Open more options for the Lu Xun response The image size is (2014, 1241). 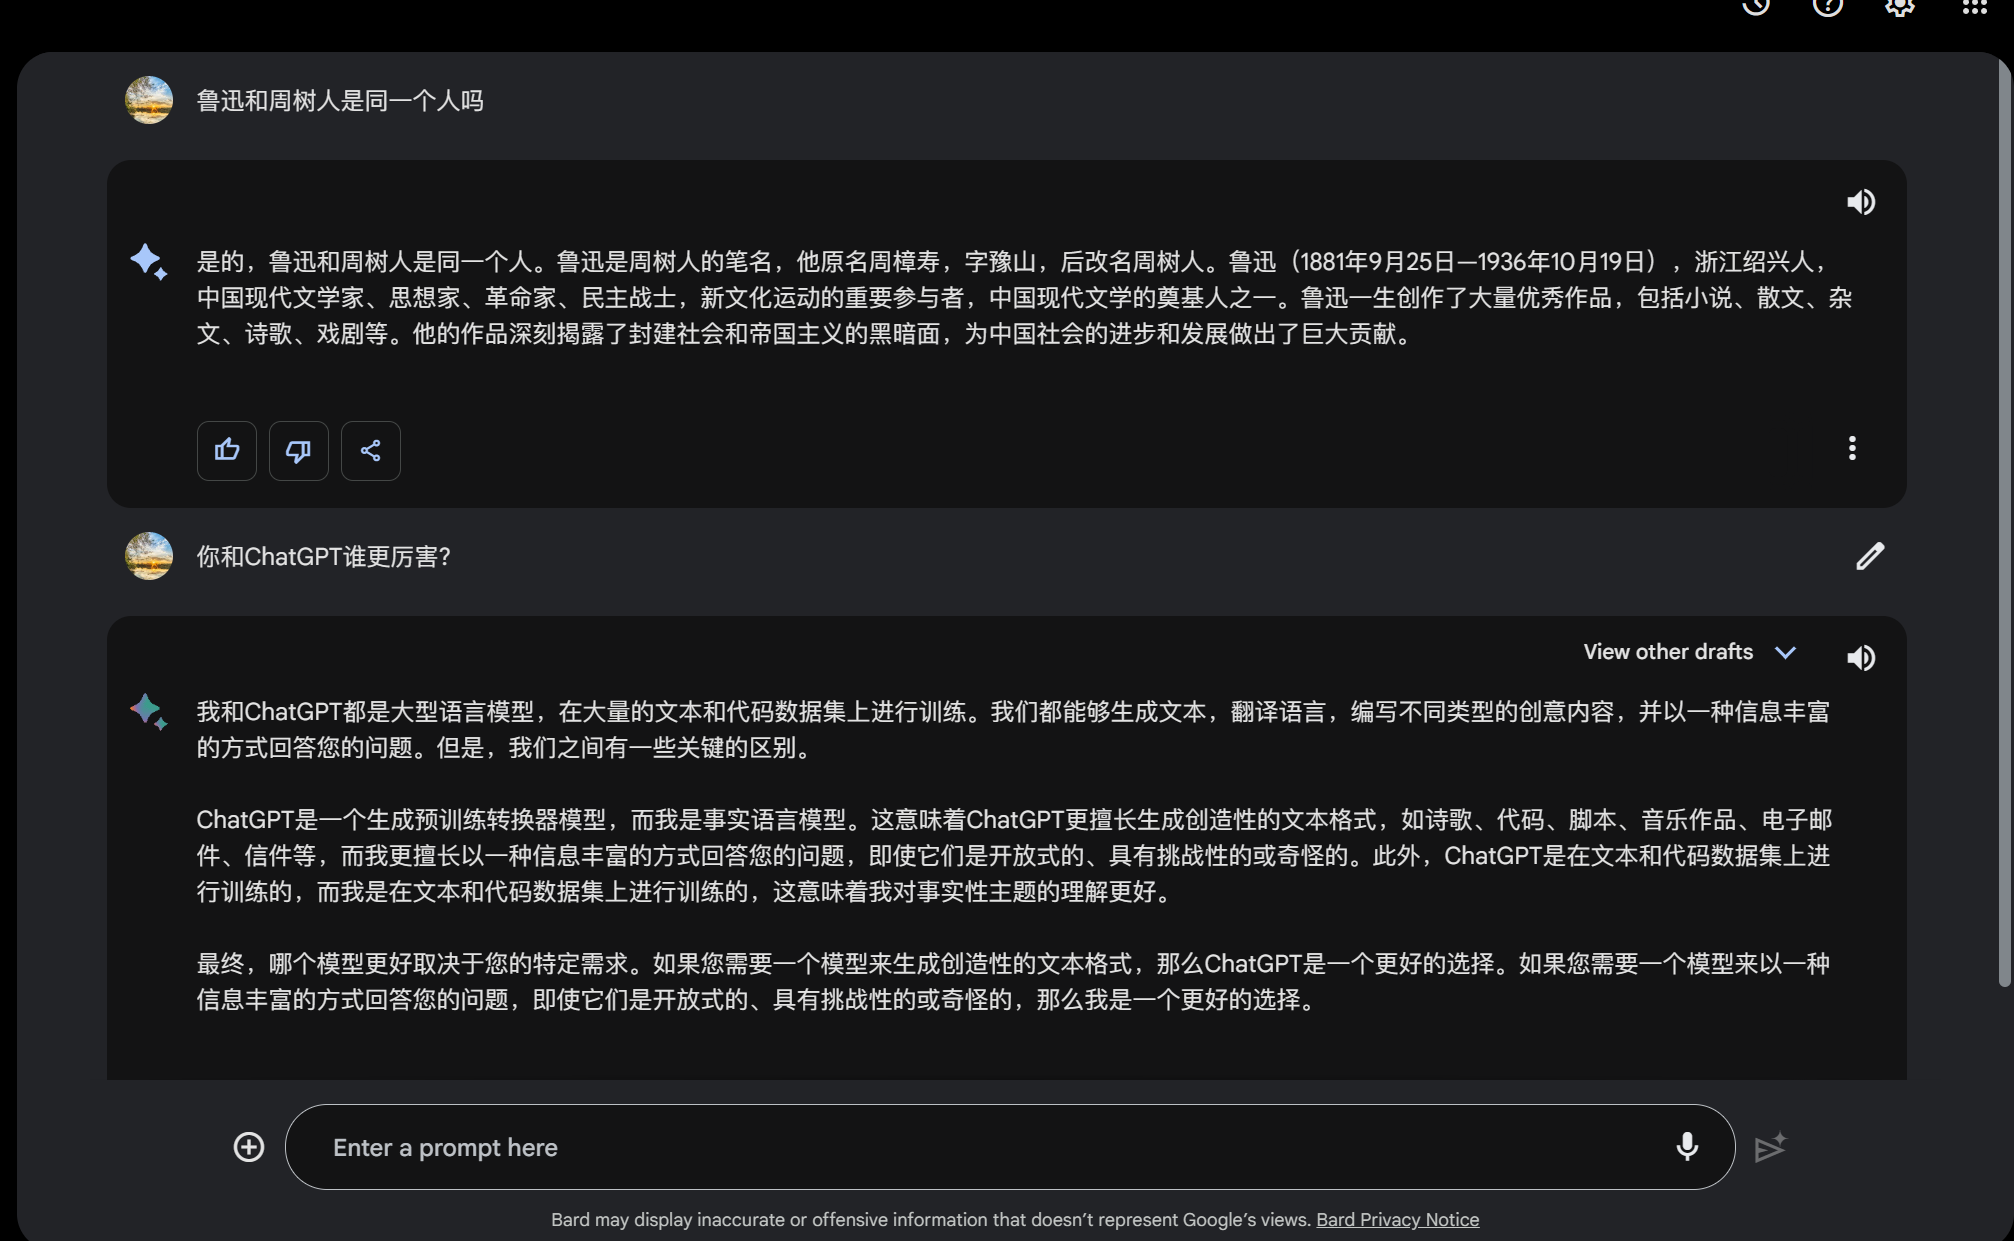tap(1852, 448)
